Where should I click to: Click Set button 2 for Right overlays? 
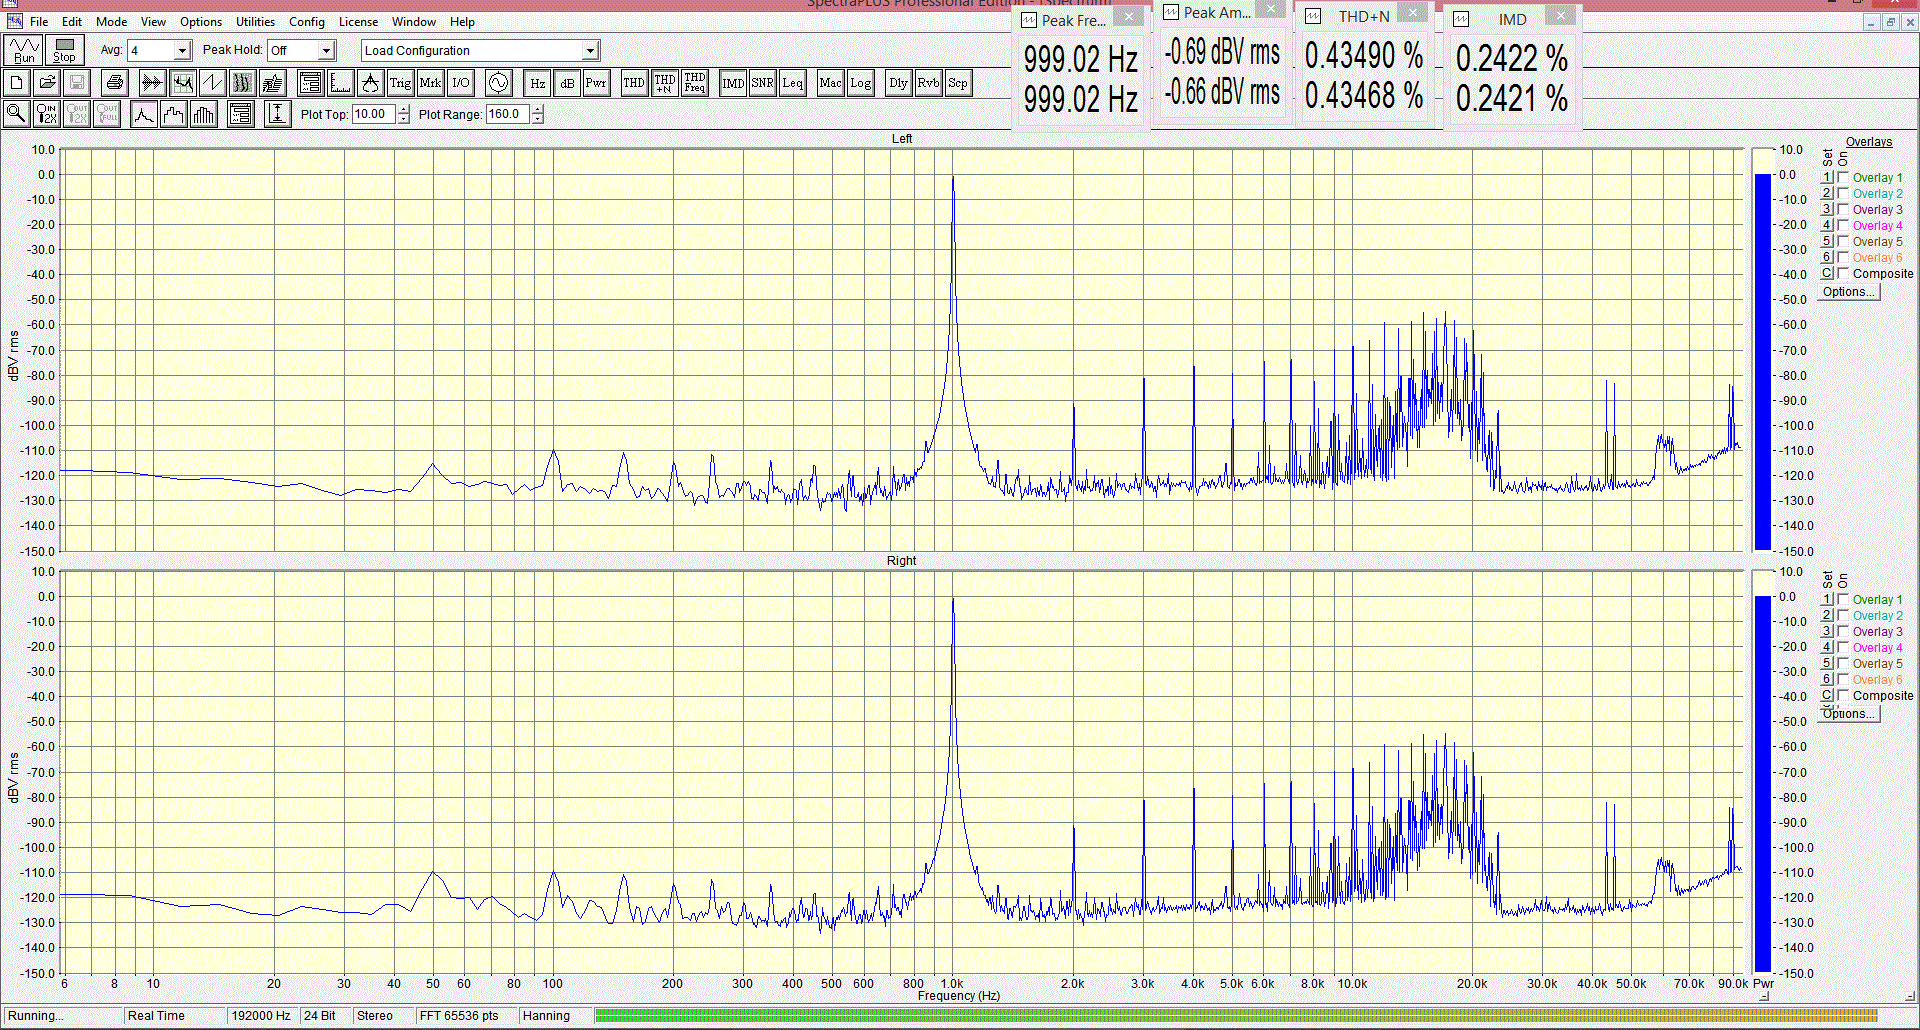click(1826, 615)
